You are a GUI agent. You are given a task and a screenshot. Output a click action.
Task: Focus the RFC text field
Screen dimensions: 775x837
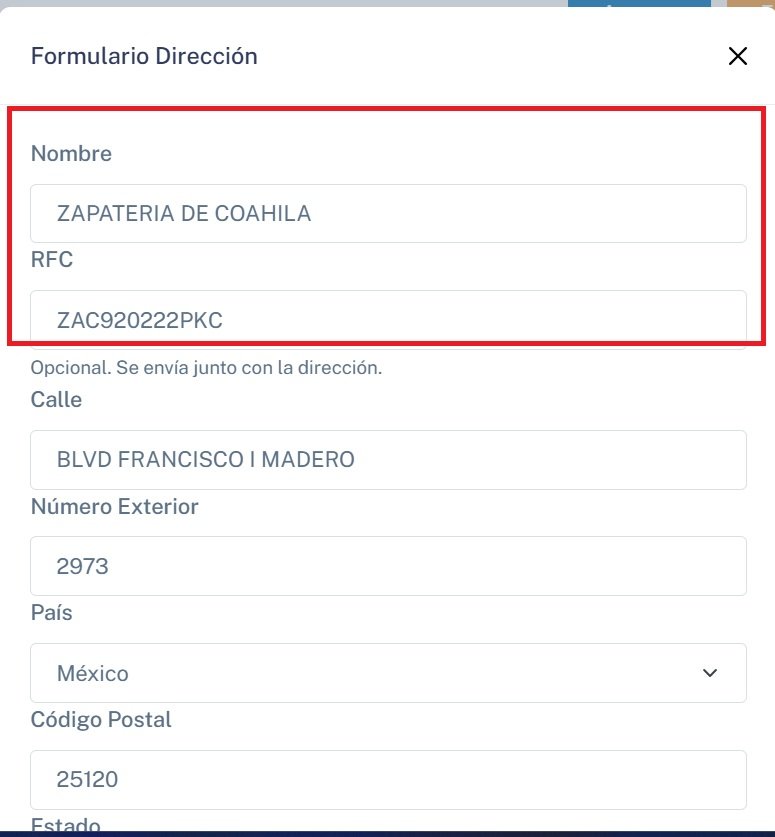pyautogui.click(x=388, y=319)
